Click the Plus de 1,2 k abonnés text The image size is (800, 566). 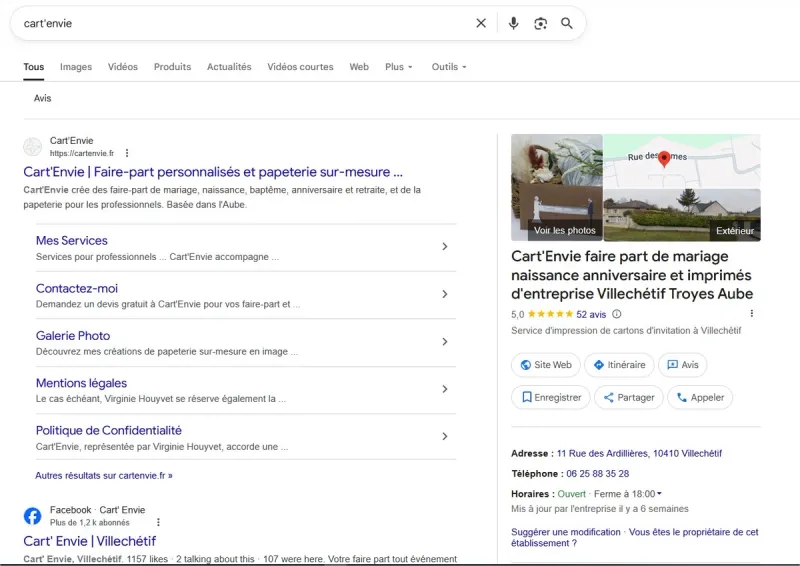pyautogui.click(x=90, y=523)
